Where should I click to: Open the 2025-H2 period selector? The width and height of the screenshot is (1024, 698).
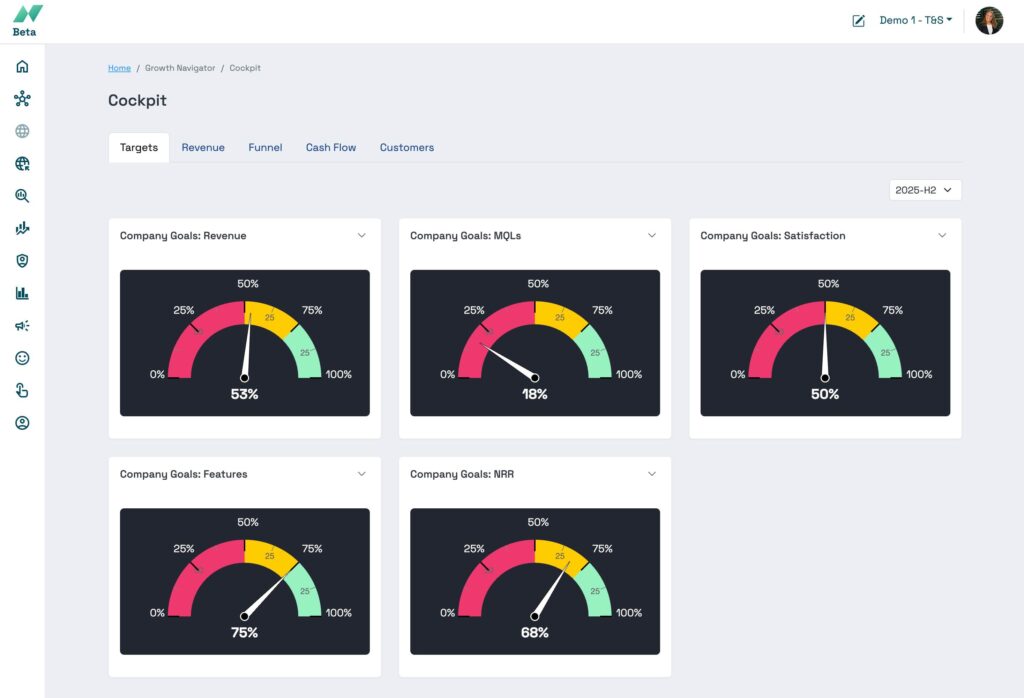coord(925,190)
